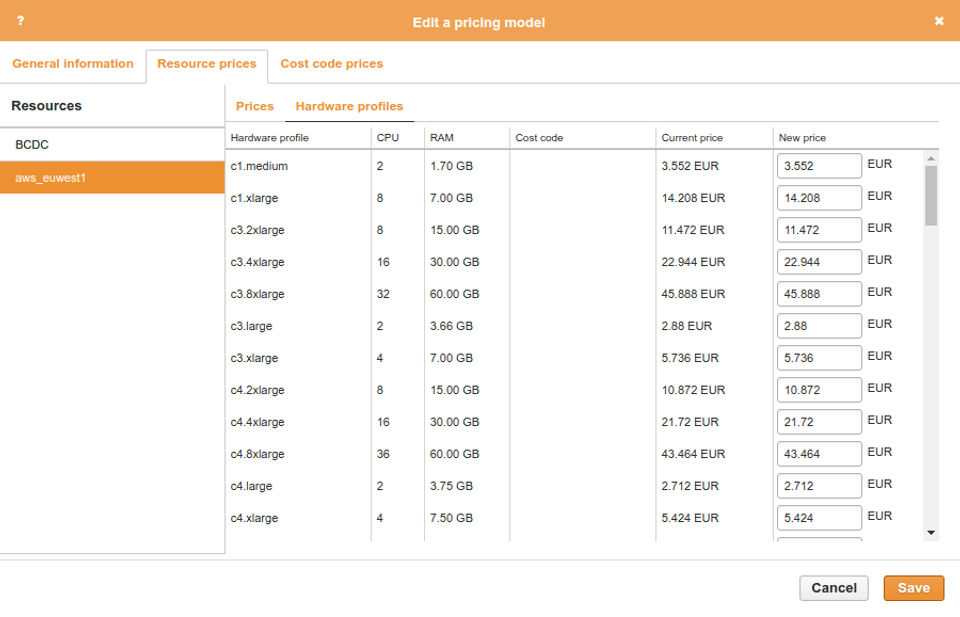
Task: Click the c4.large new price input
Action: coord(819,486)
